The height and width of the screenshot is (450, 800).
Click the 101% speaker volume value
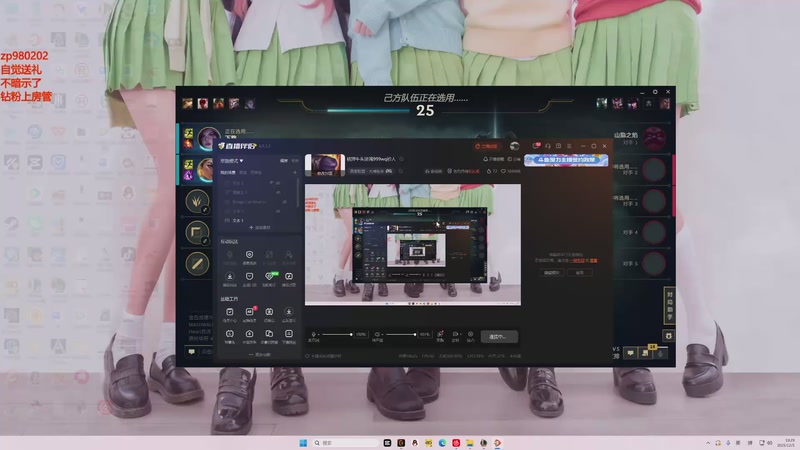pyautogui.click(x=424, y=335)
